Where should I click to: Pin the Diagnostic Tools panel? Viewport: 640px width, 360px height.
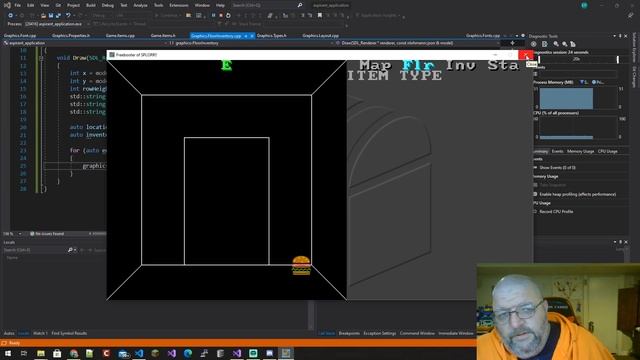click(x=620, y=36)
